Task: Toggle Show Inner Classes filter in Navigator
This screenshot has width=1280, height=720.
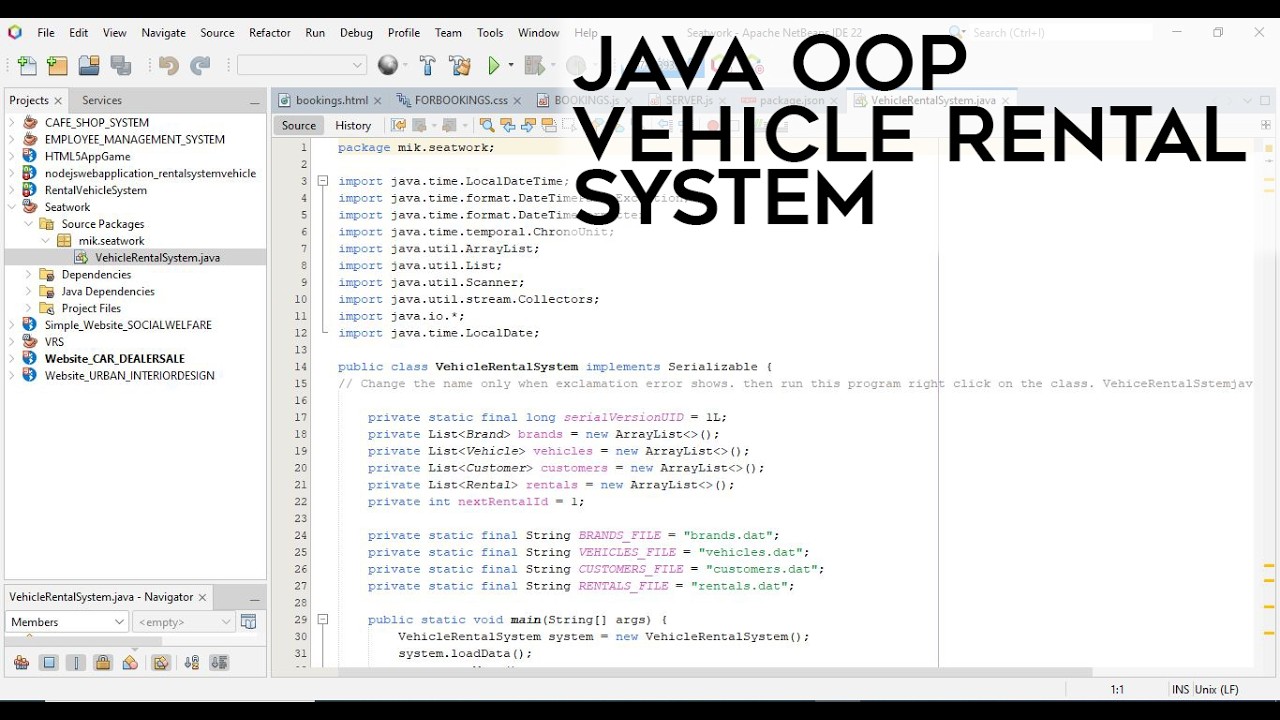Action: (130, 662)
